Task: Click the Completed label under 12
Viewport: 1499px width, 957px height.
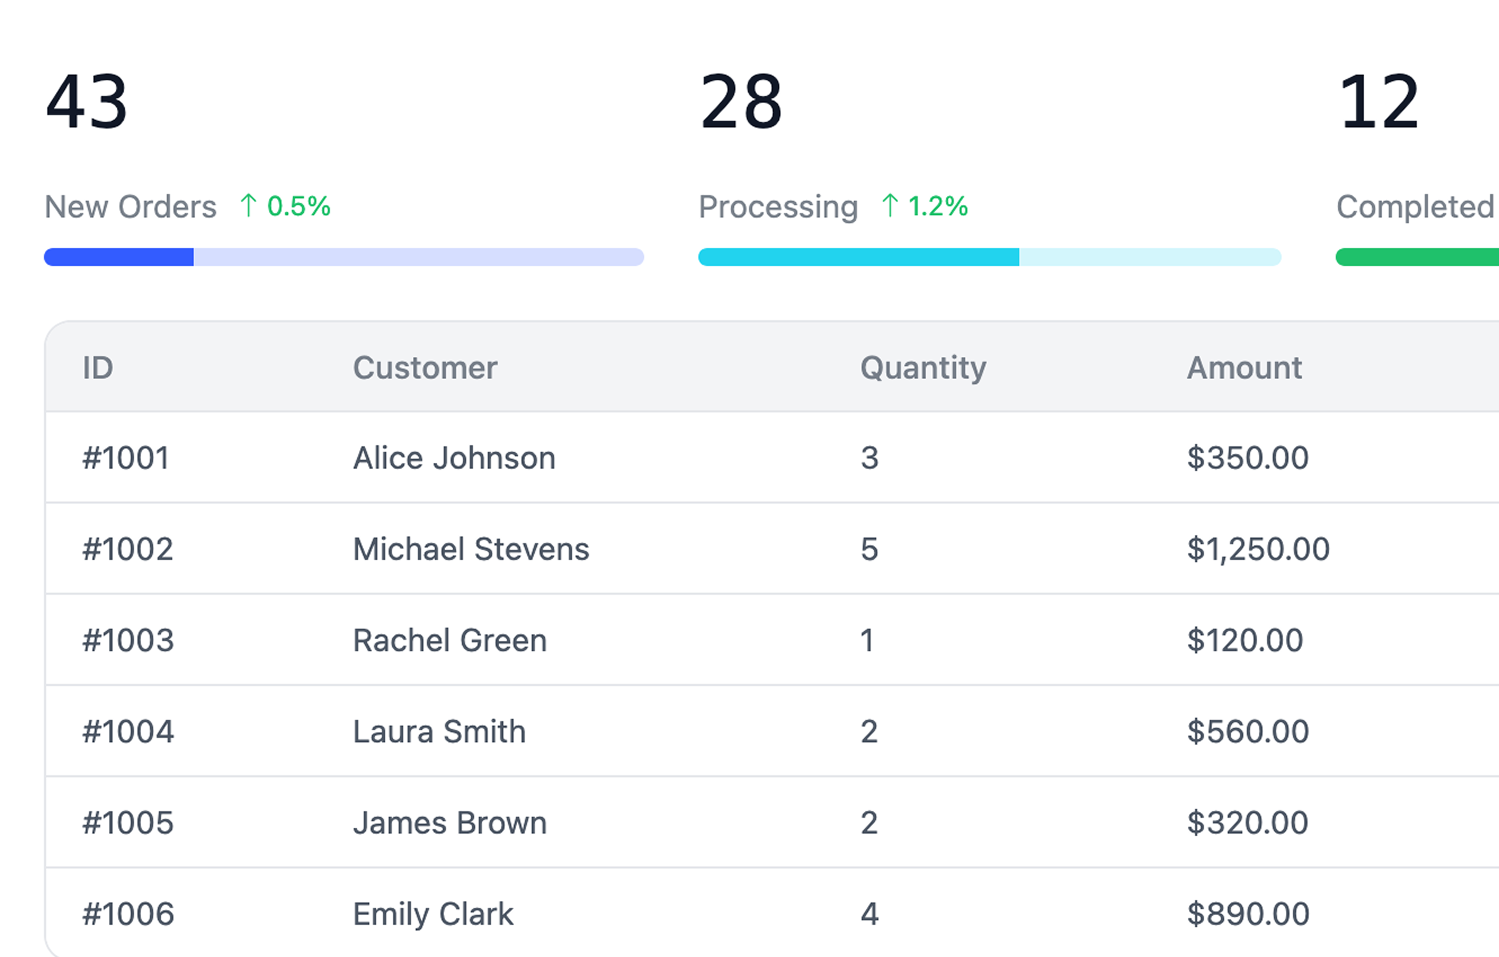Action: (x=1414, y=207)
